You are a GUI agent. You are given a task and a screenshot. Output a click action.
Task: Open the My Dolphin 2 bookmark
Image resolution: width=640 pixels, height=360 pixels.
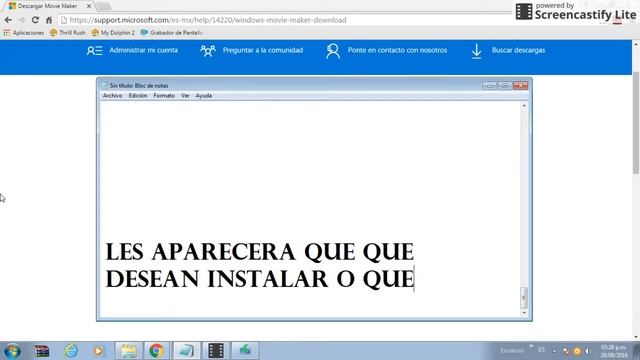click(113, 33)
